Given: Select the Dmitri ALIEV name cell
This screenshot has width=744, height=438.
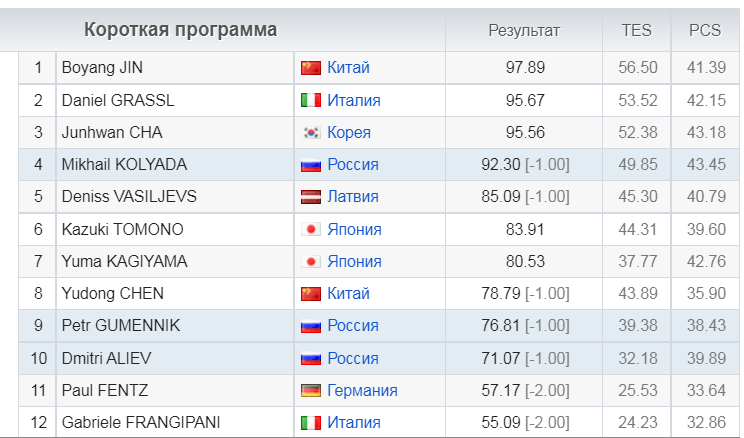Looking at the screenshot, I should pyautogui.click(x=175, y=358).
